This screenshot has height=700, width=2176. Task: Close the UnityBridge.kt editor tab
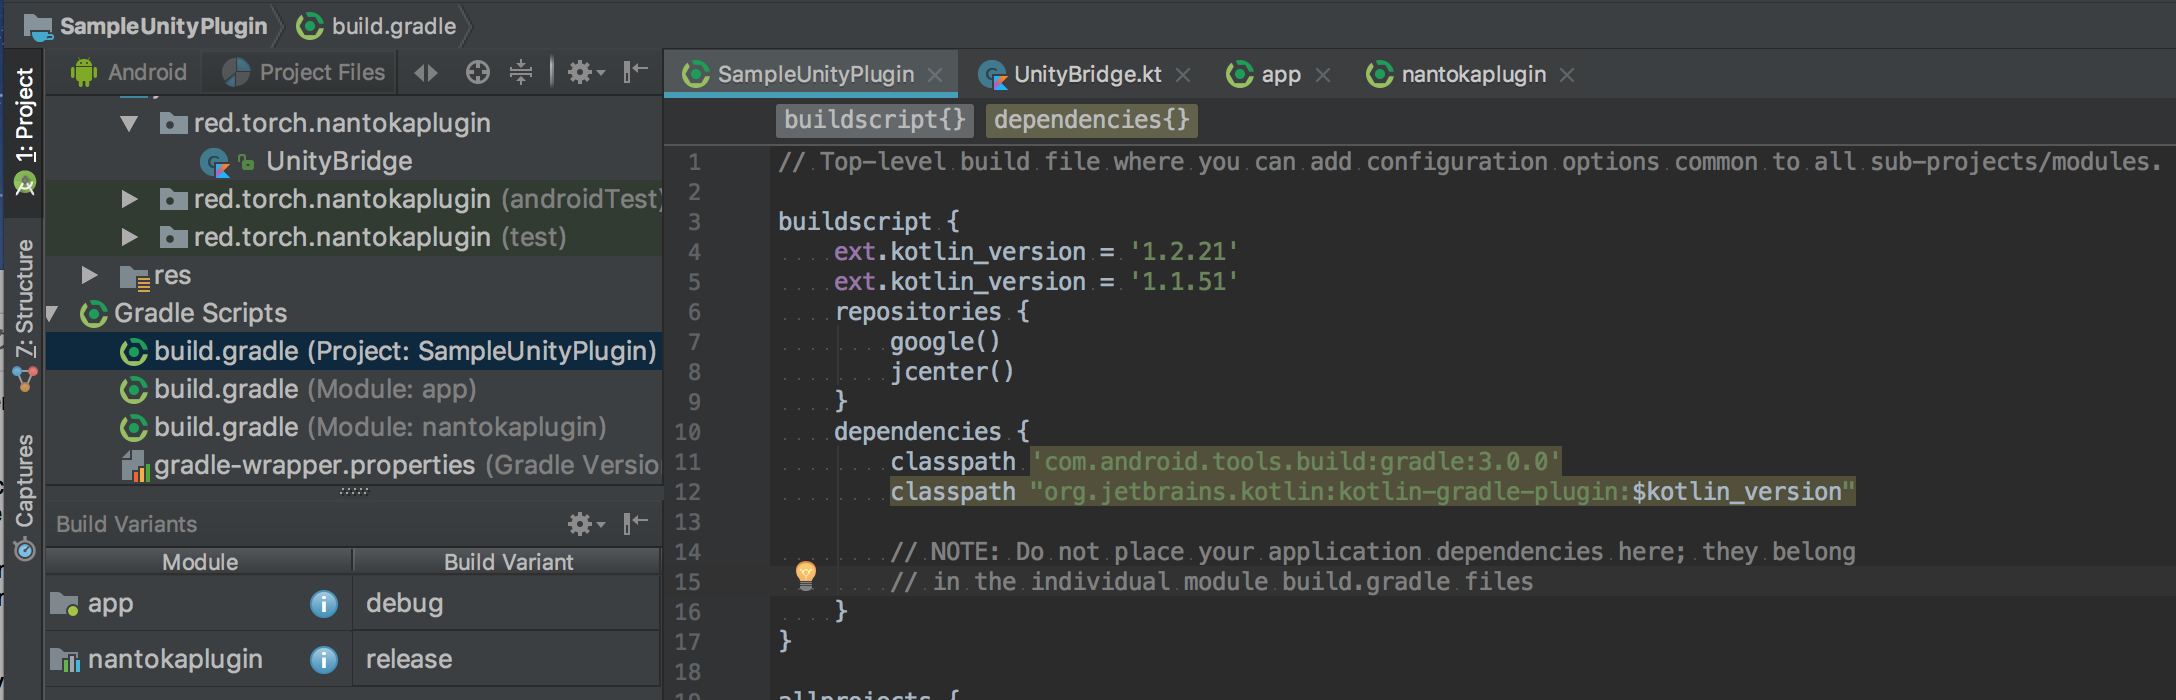click(x=1183, y=75)
